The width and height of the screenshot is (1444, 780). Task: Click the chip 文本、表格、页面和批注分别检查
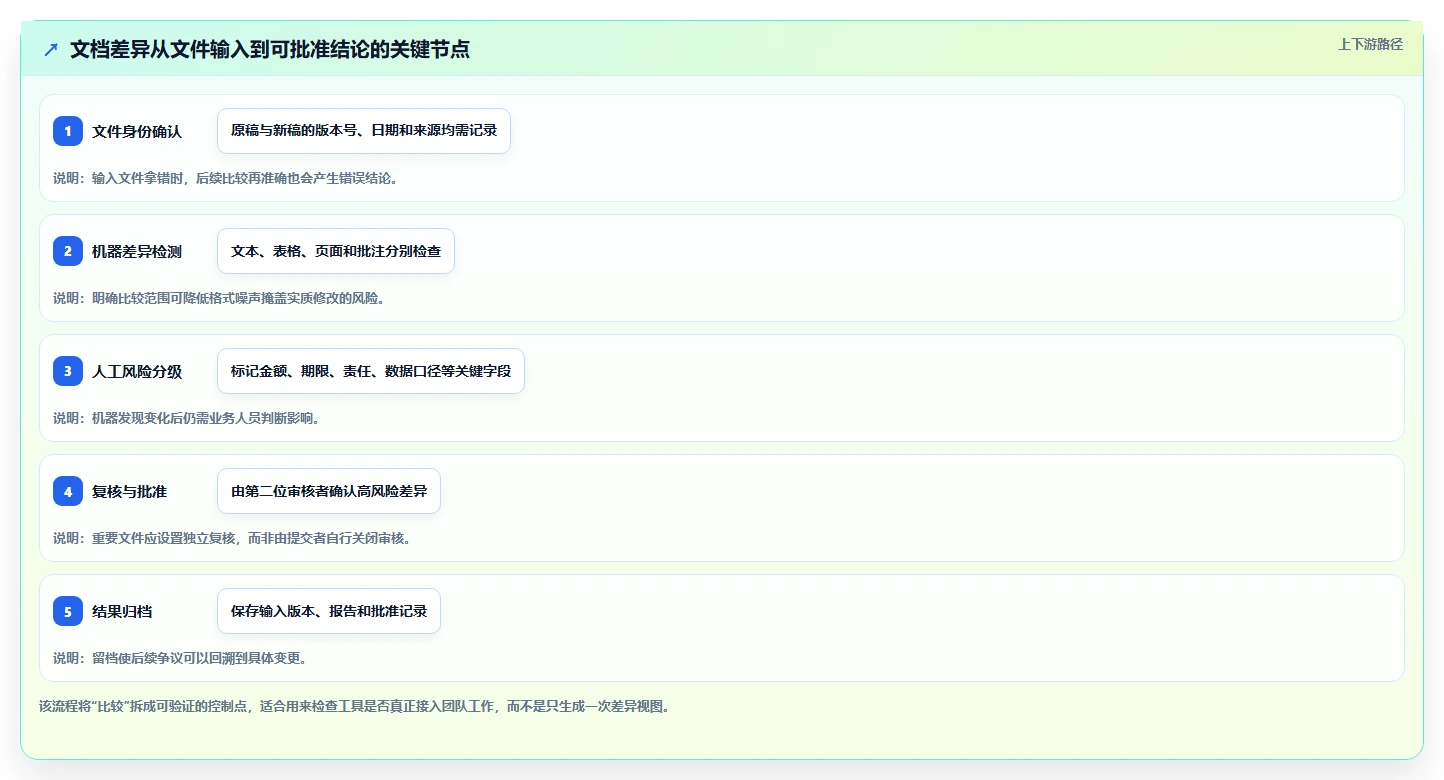click(336, 251)
